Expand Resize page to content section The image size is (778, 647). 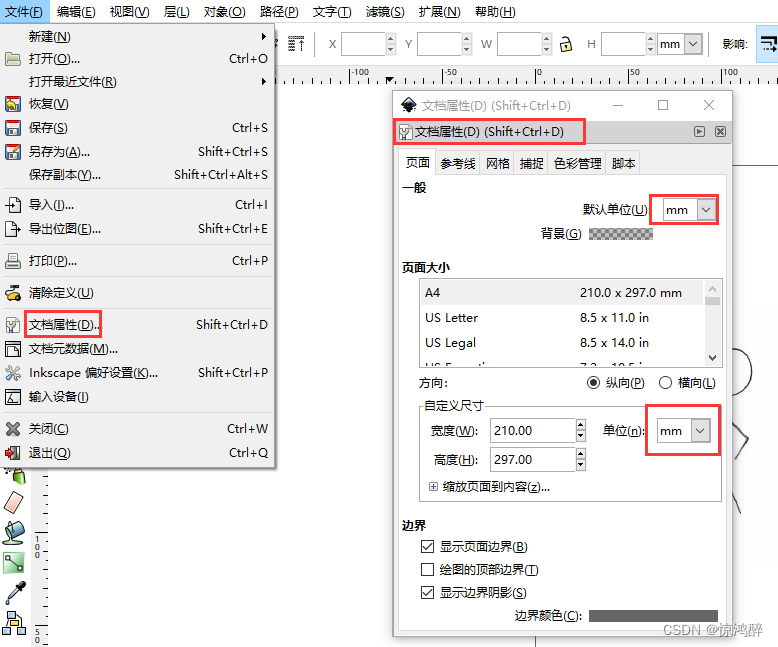433,487
